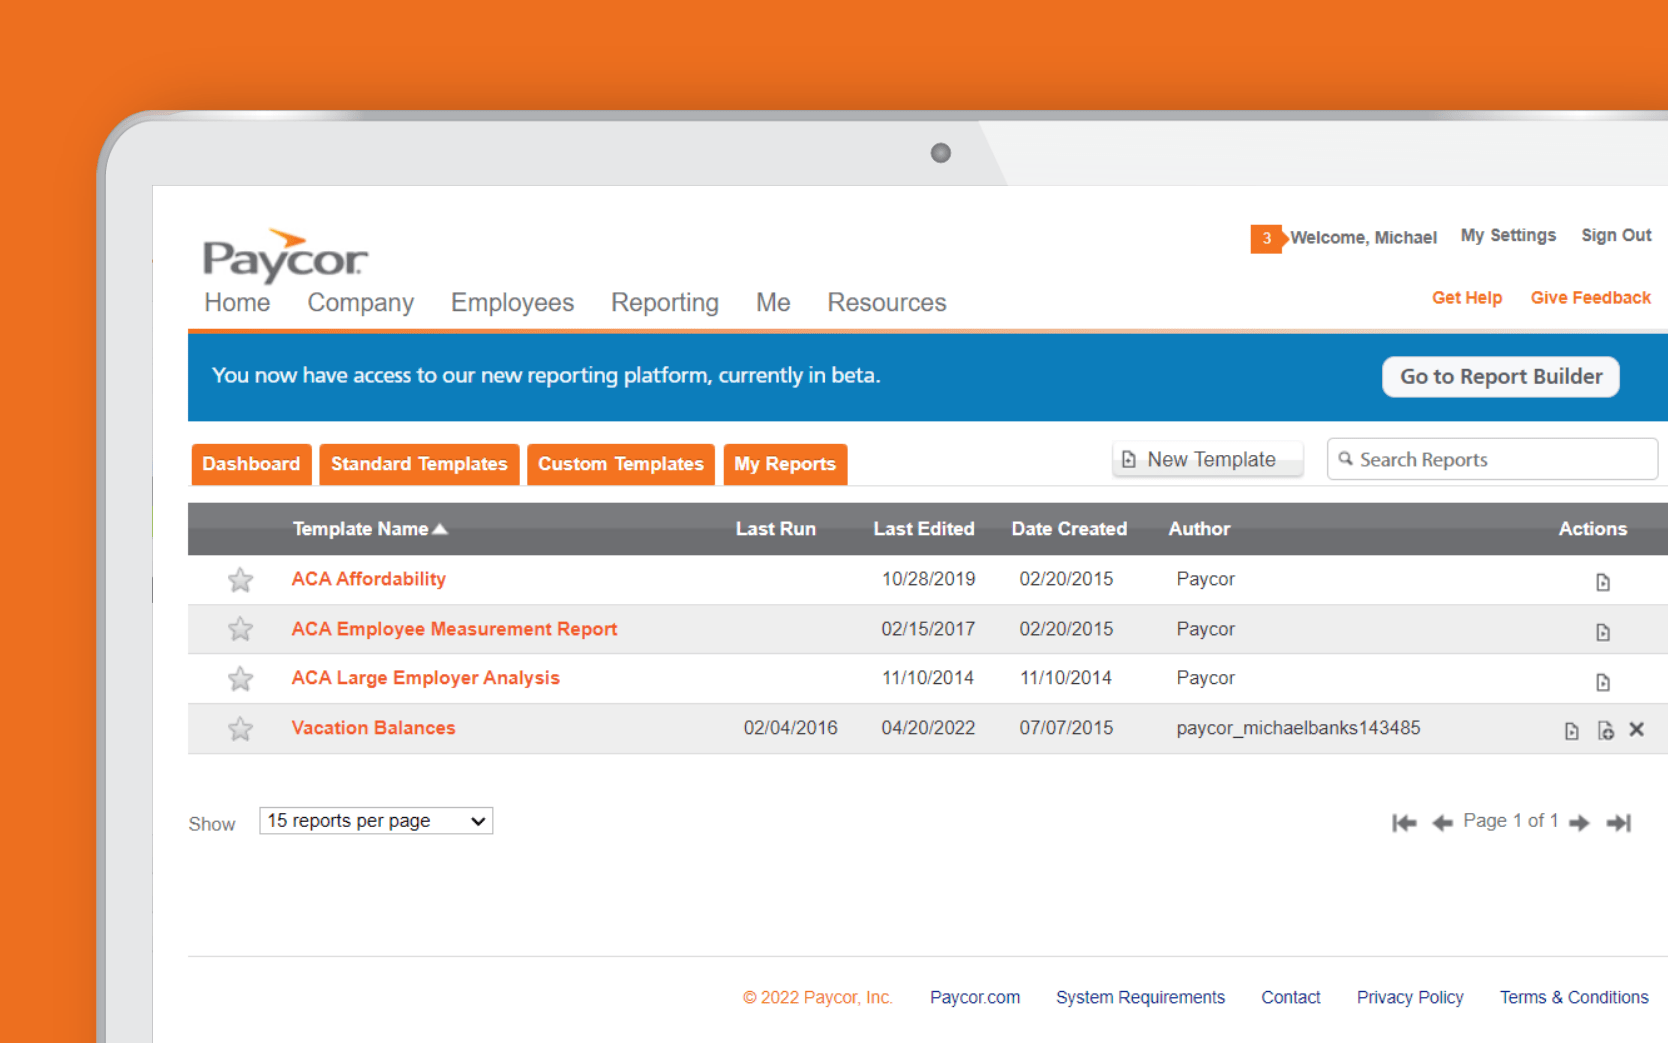Open the Paycor.com footer link
Screen dimensions: 1668x1043
point(975,998)
